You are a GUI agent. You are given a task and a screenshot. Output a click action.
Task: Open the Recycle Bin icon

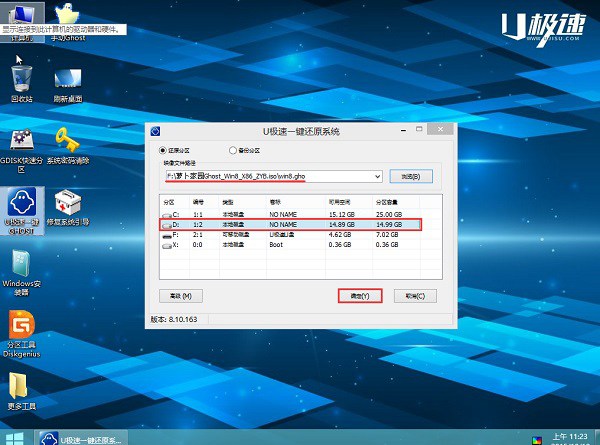[22, 84]
